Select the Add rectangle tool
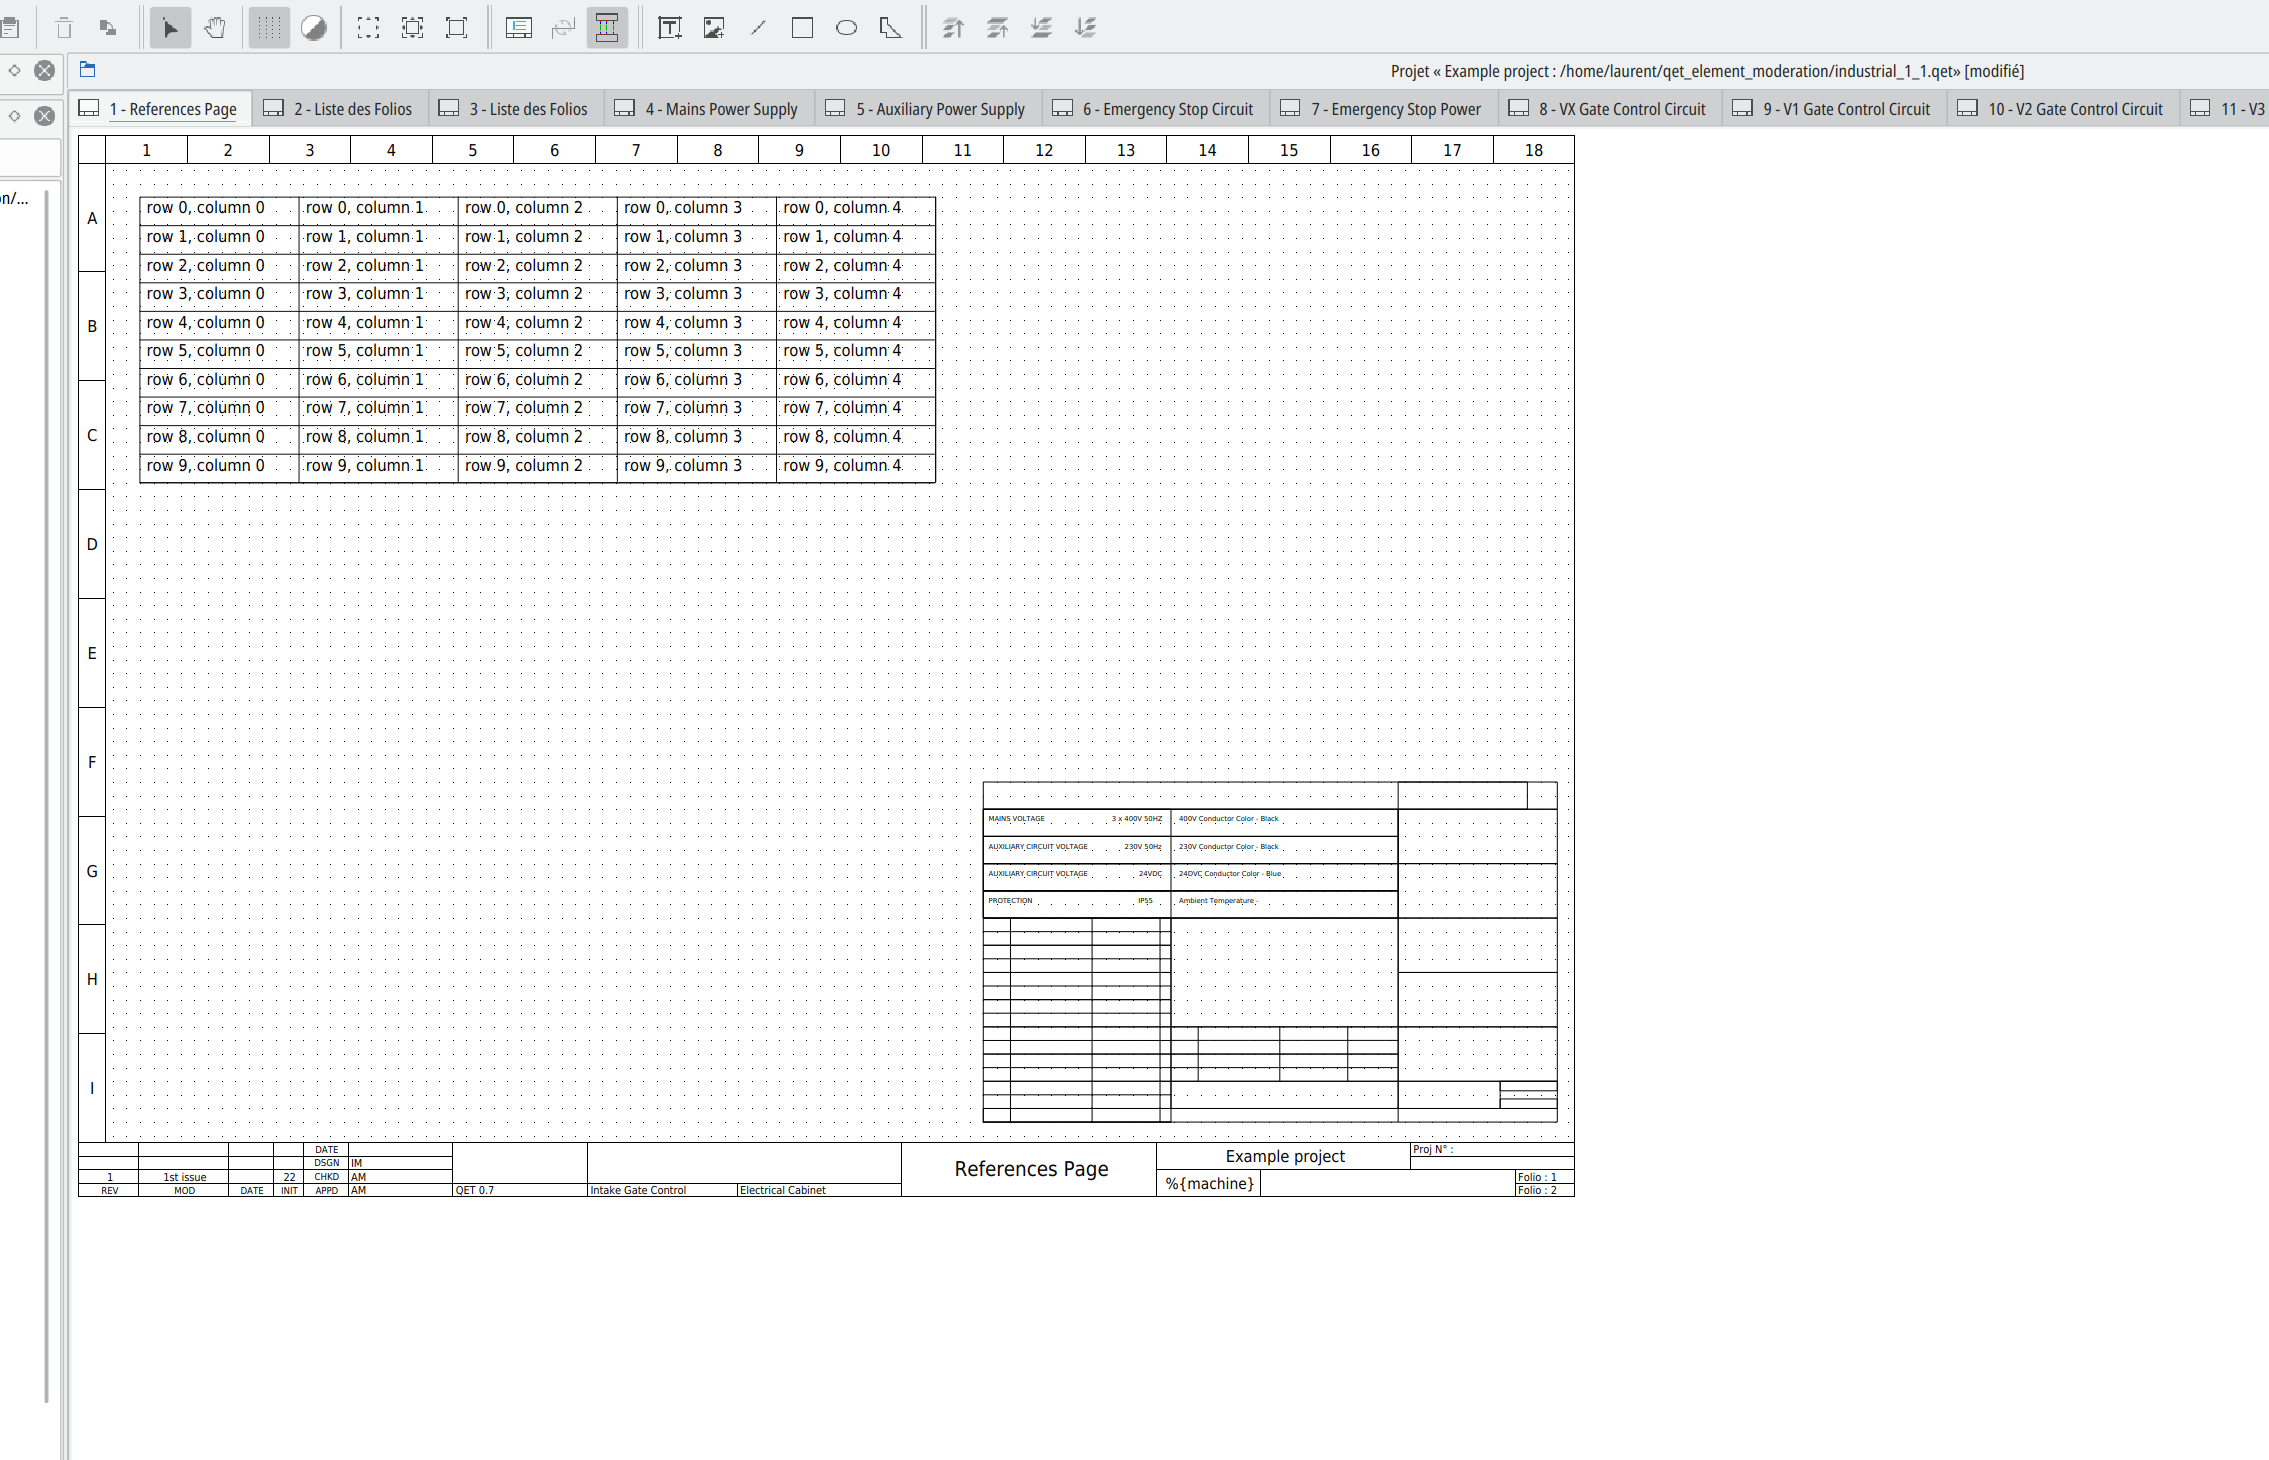Screen dimensions: 2269x1460 coord(802,28)
